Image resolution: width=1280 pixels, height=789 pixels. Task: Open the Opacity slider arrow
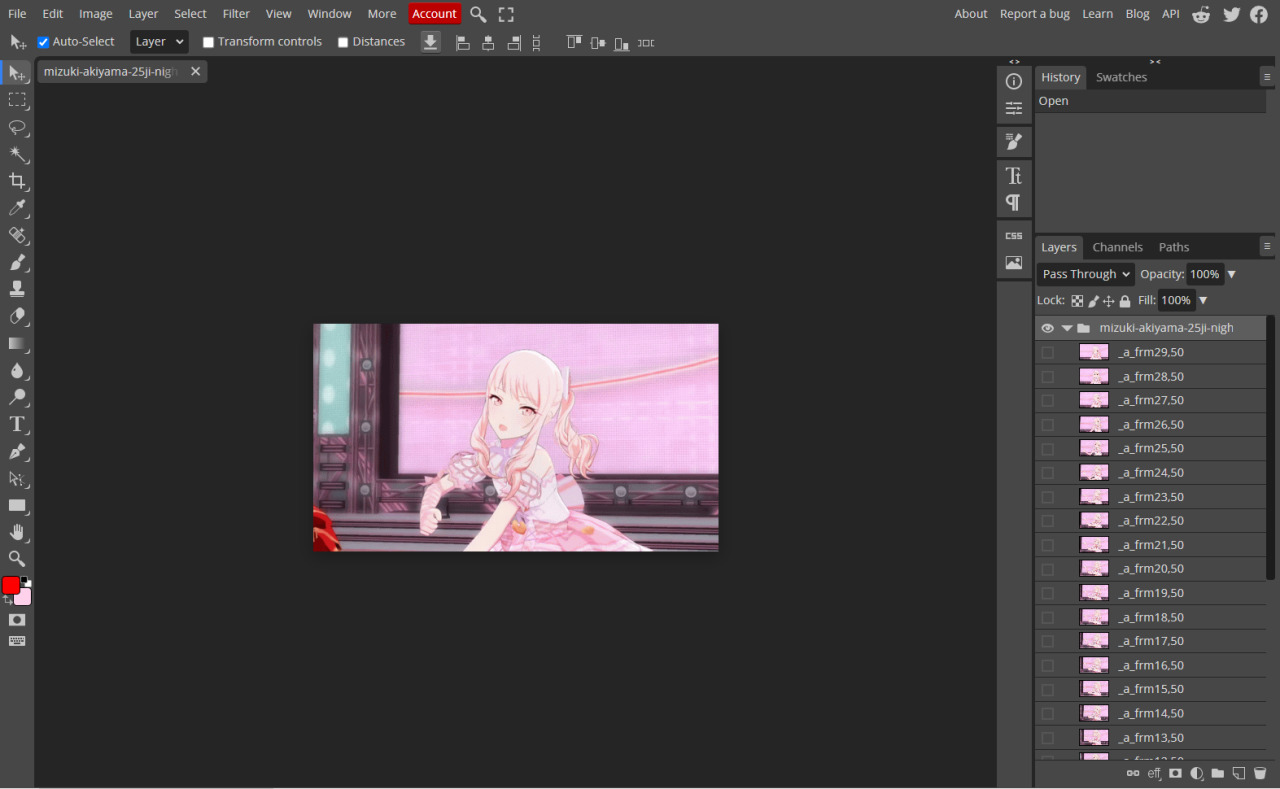1231,274
